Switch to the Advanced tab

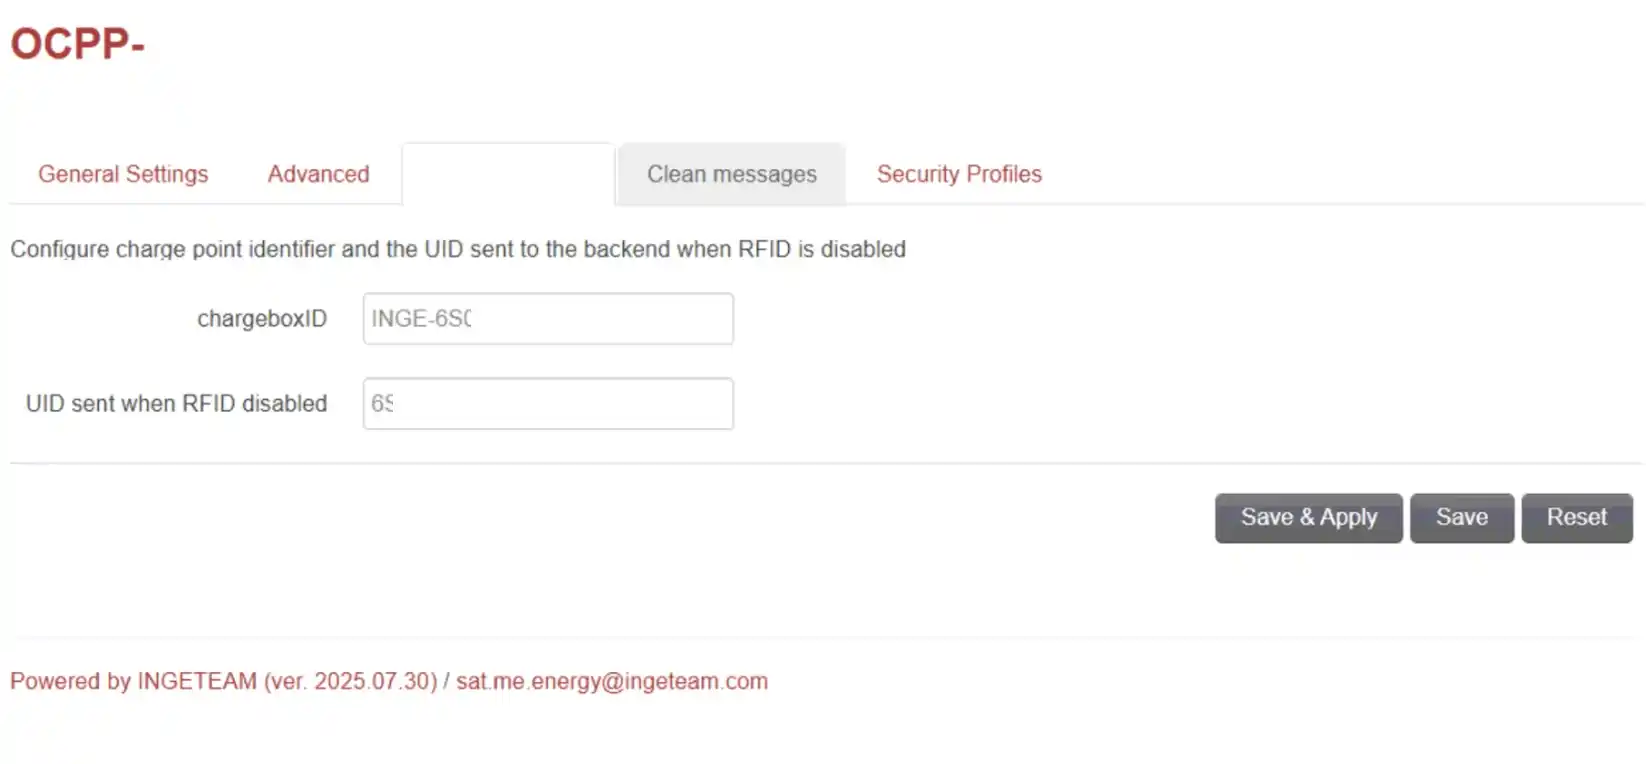pos(318,174)
